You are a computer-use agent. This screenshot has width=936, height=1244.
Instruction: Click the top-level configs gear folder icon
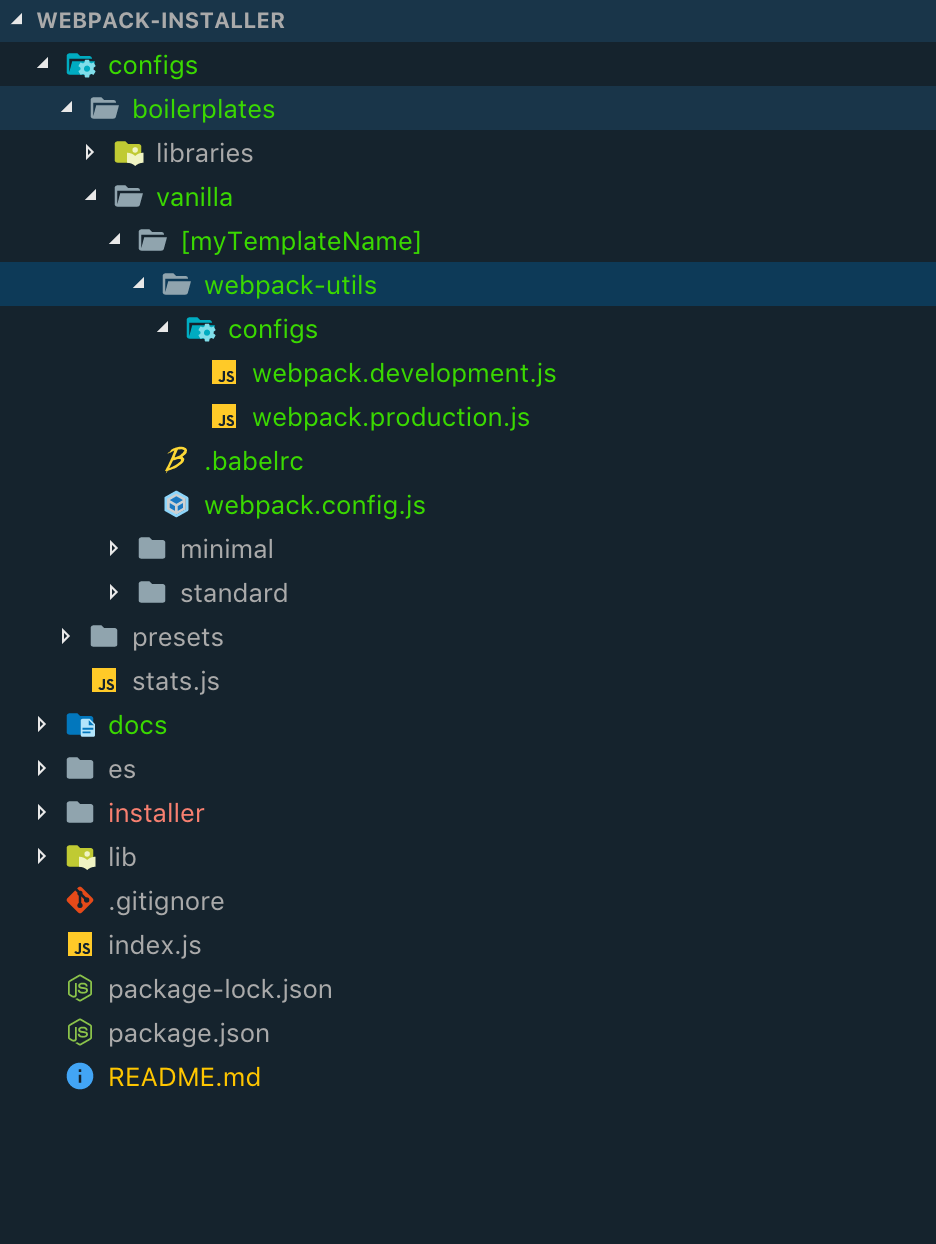click(81, 65)
